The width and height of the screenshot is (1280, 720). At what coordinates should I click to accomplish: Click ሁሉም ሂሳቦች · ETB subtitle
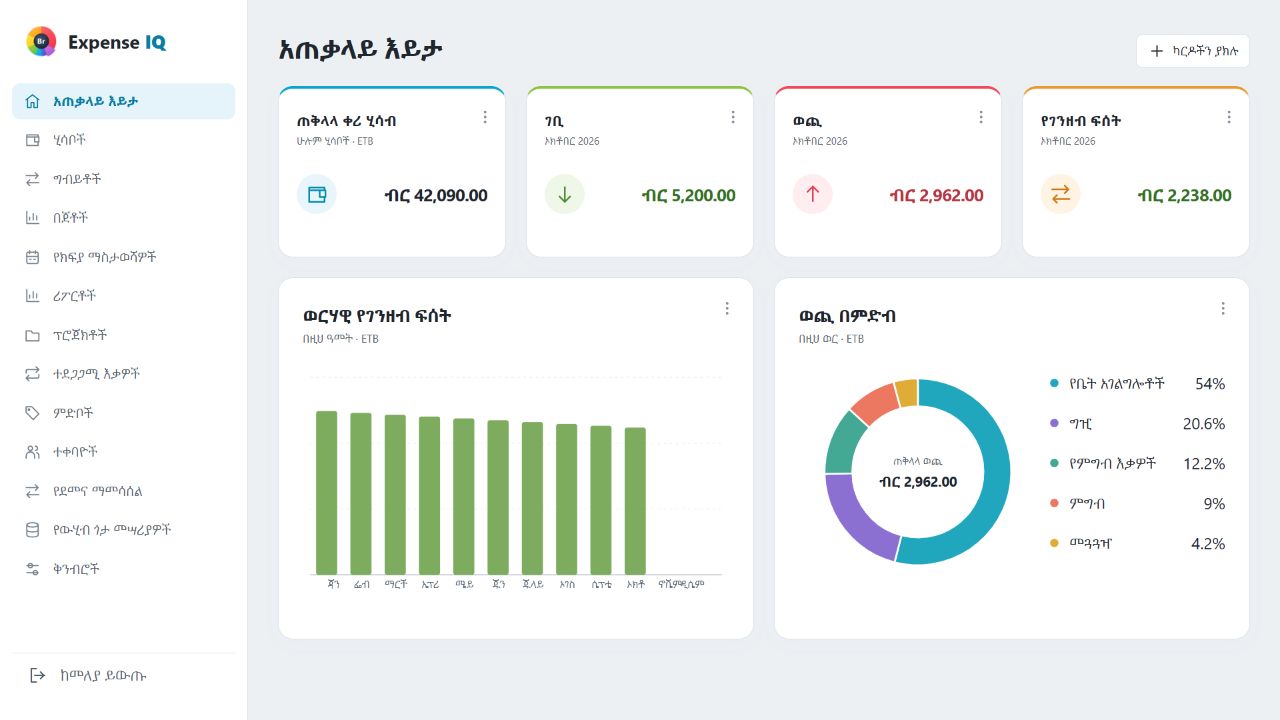(335, 141)
